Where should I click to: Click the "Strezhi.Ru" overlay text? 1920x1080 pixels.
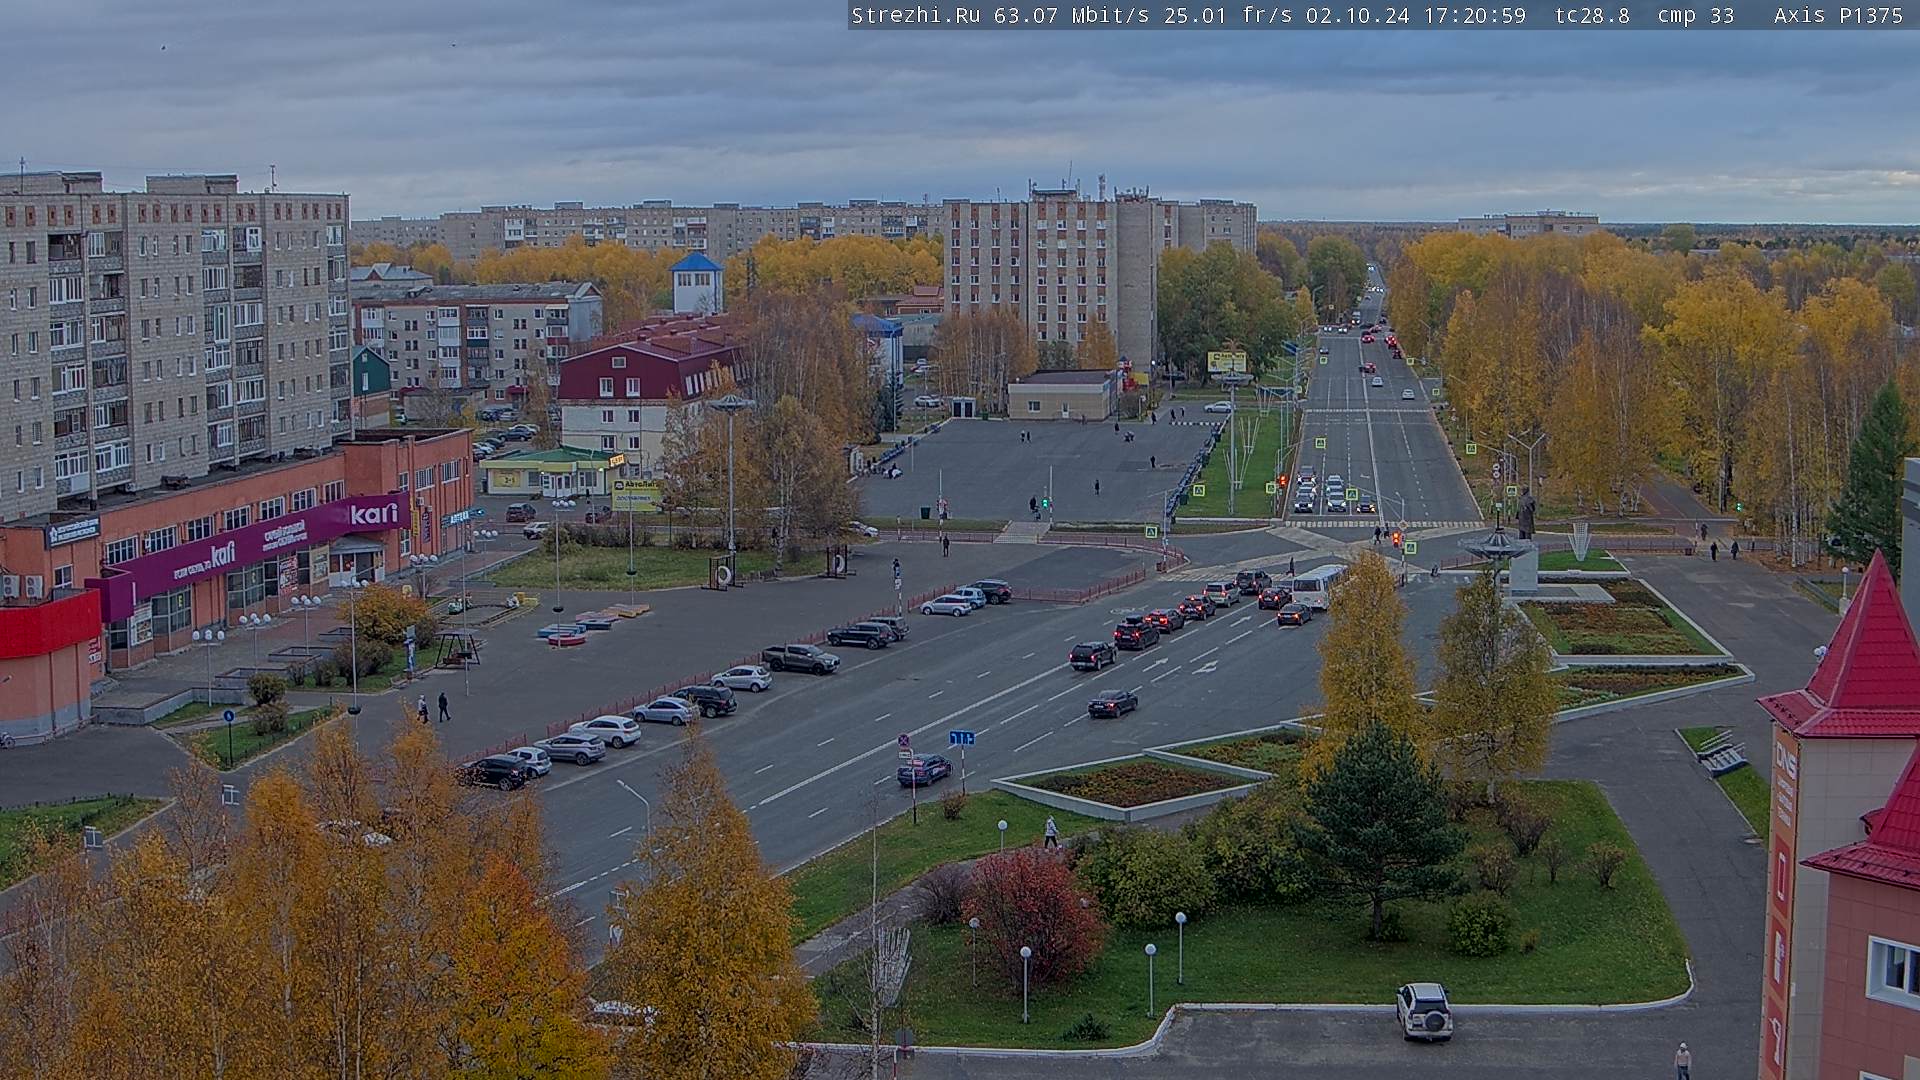915,15
